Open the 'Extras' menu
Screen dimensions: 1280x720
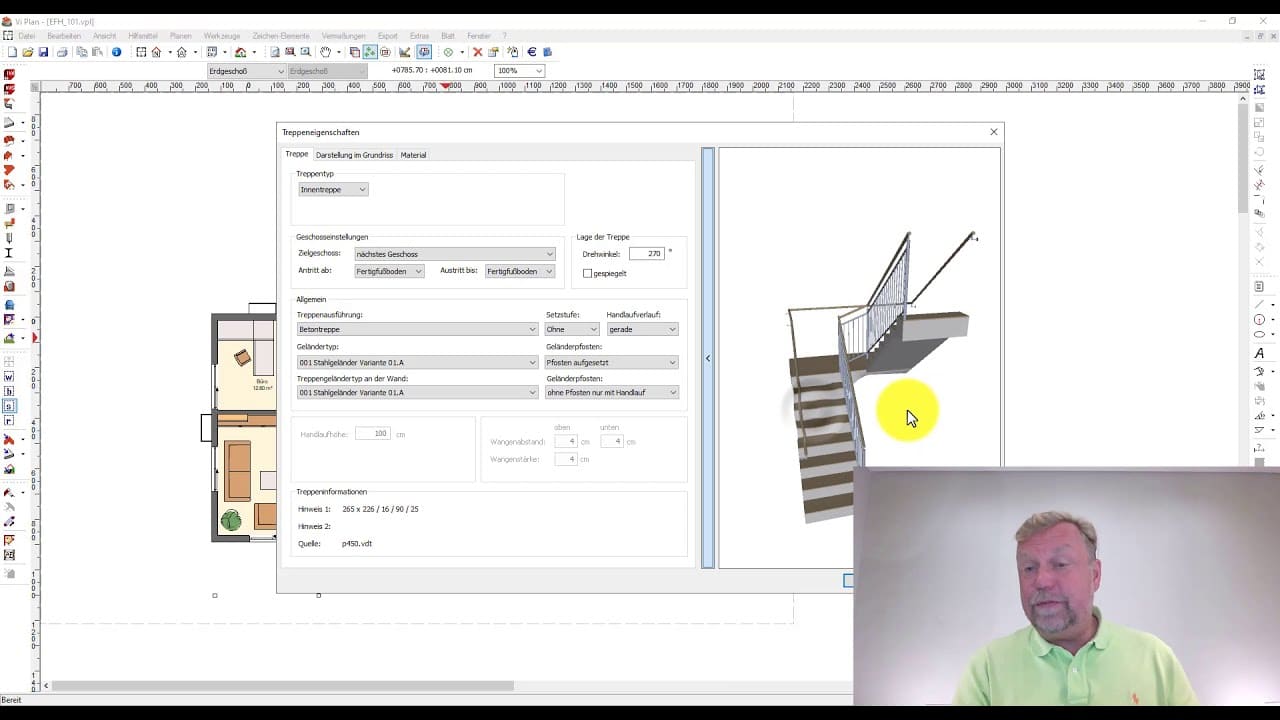[x=419, y=36]
